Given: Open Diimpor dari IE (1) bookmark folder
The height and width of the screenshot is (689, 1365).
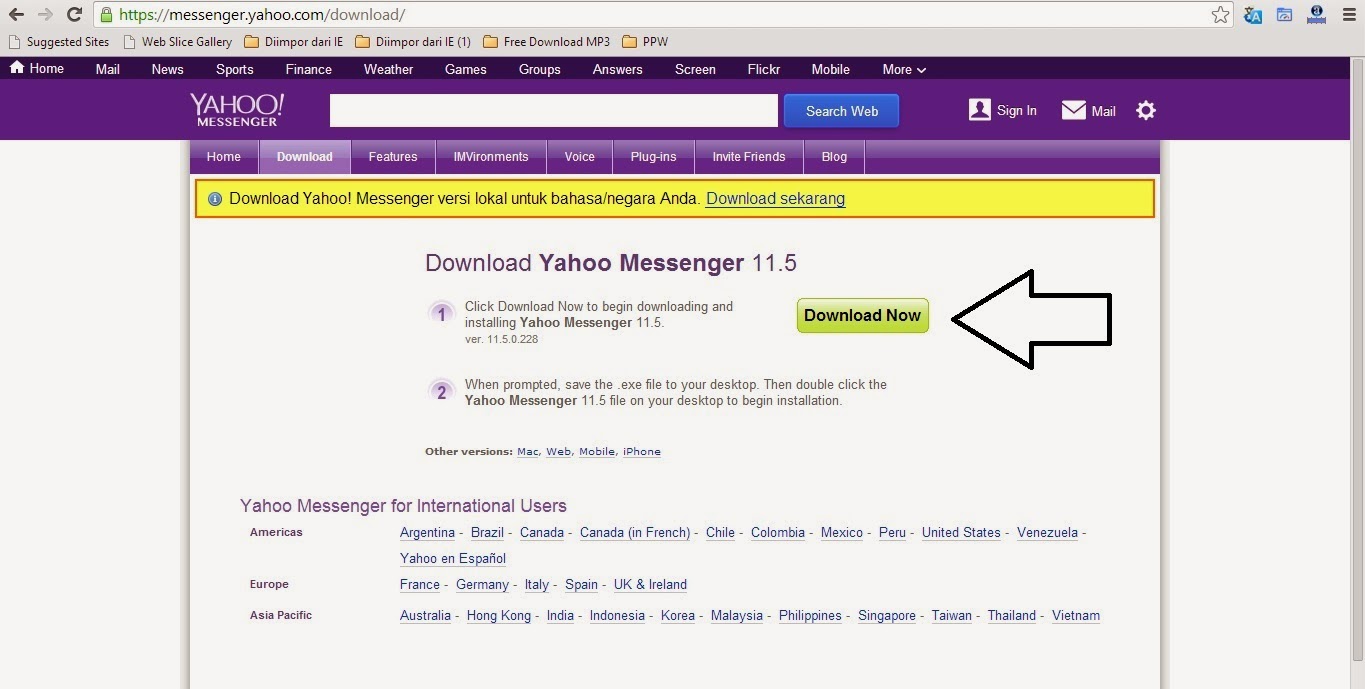Looking at the screenshot, I should pyautogui.click(x=413, y=42).
